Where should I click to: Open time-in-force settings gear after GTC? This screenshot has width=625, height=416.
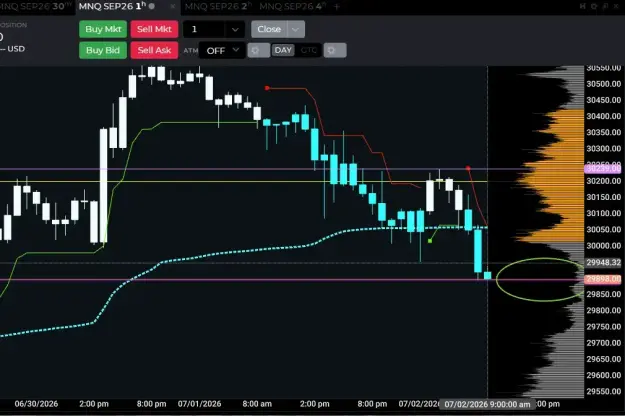(335, 50)
